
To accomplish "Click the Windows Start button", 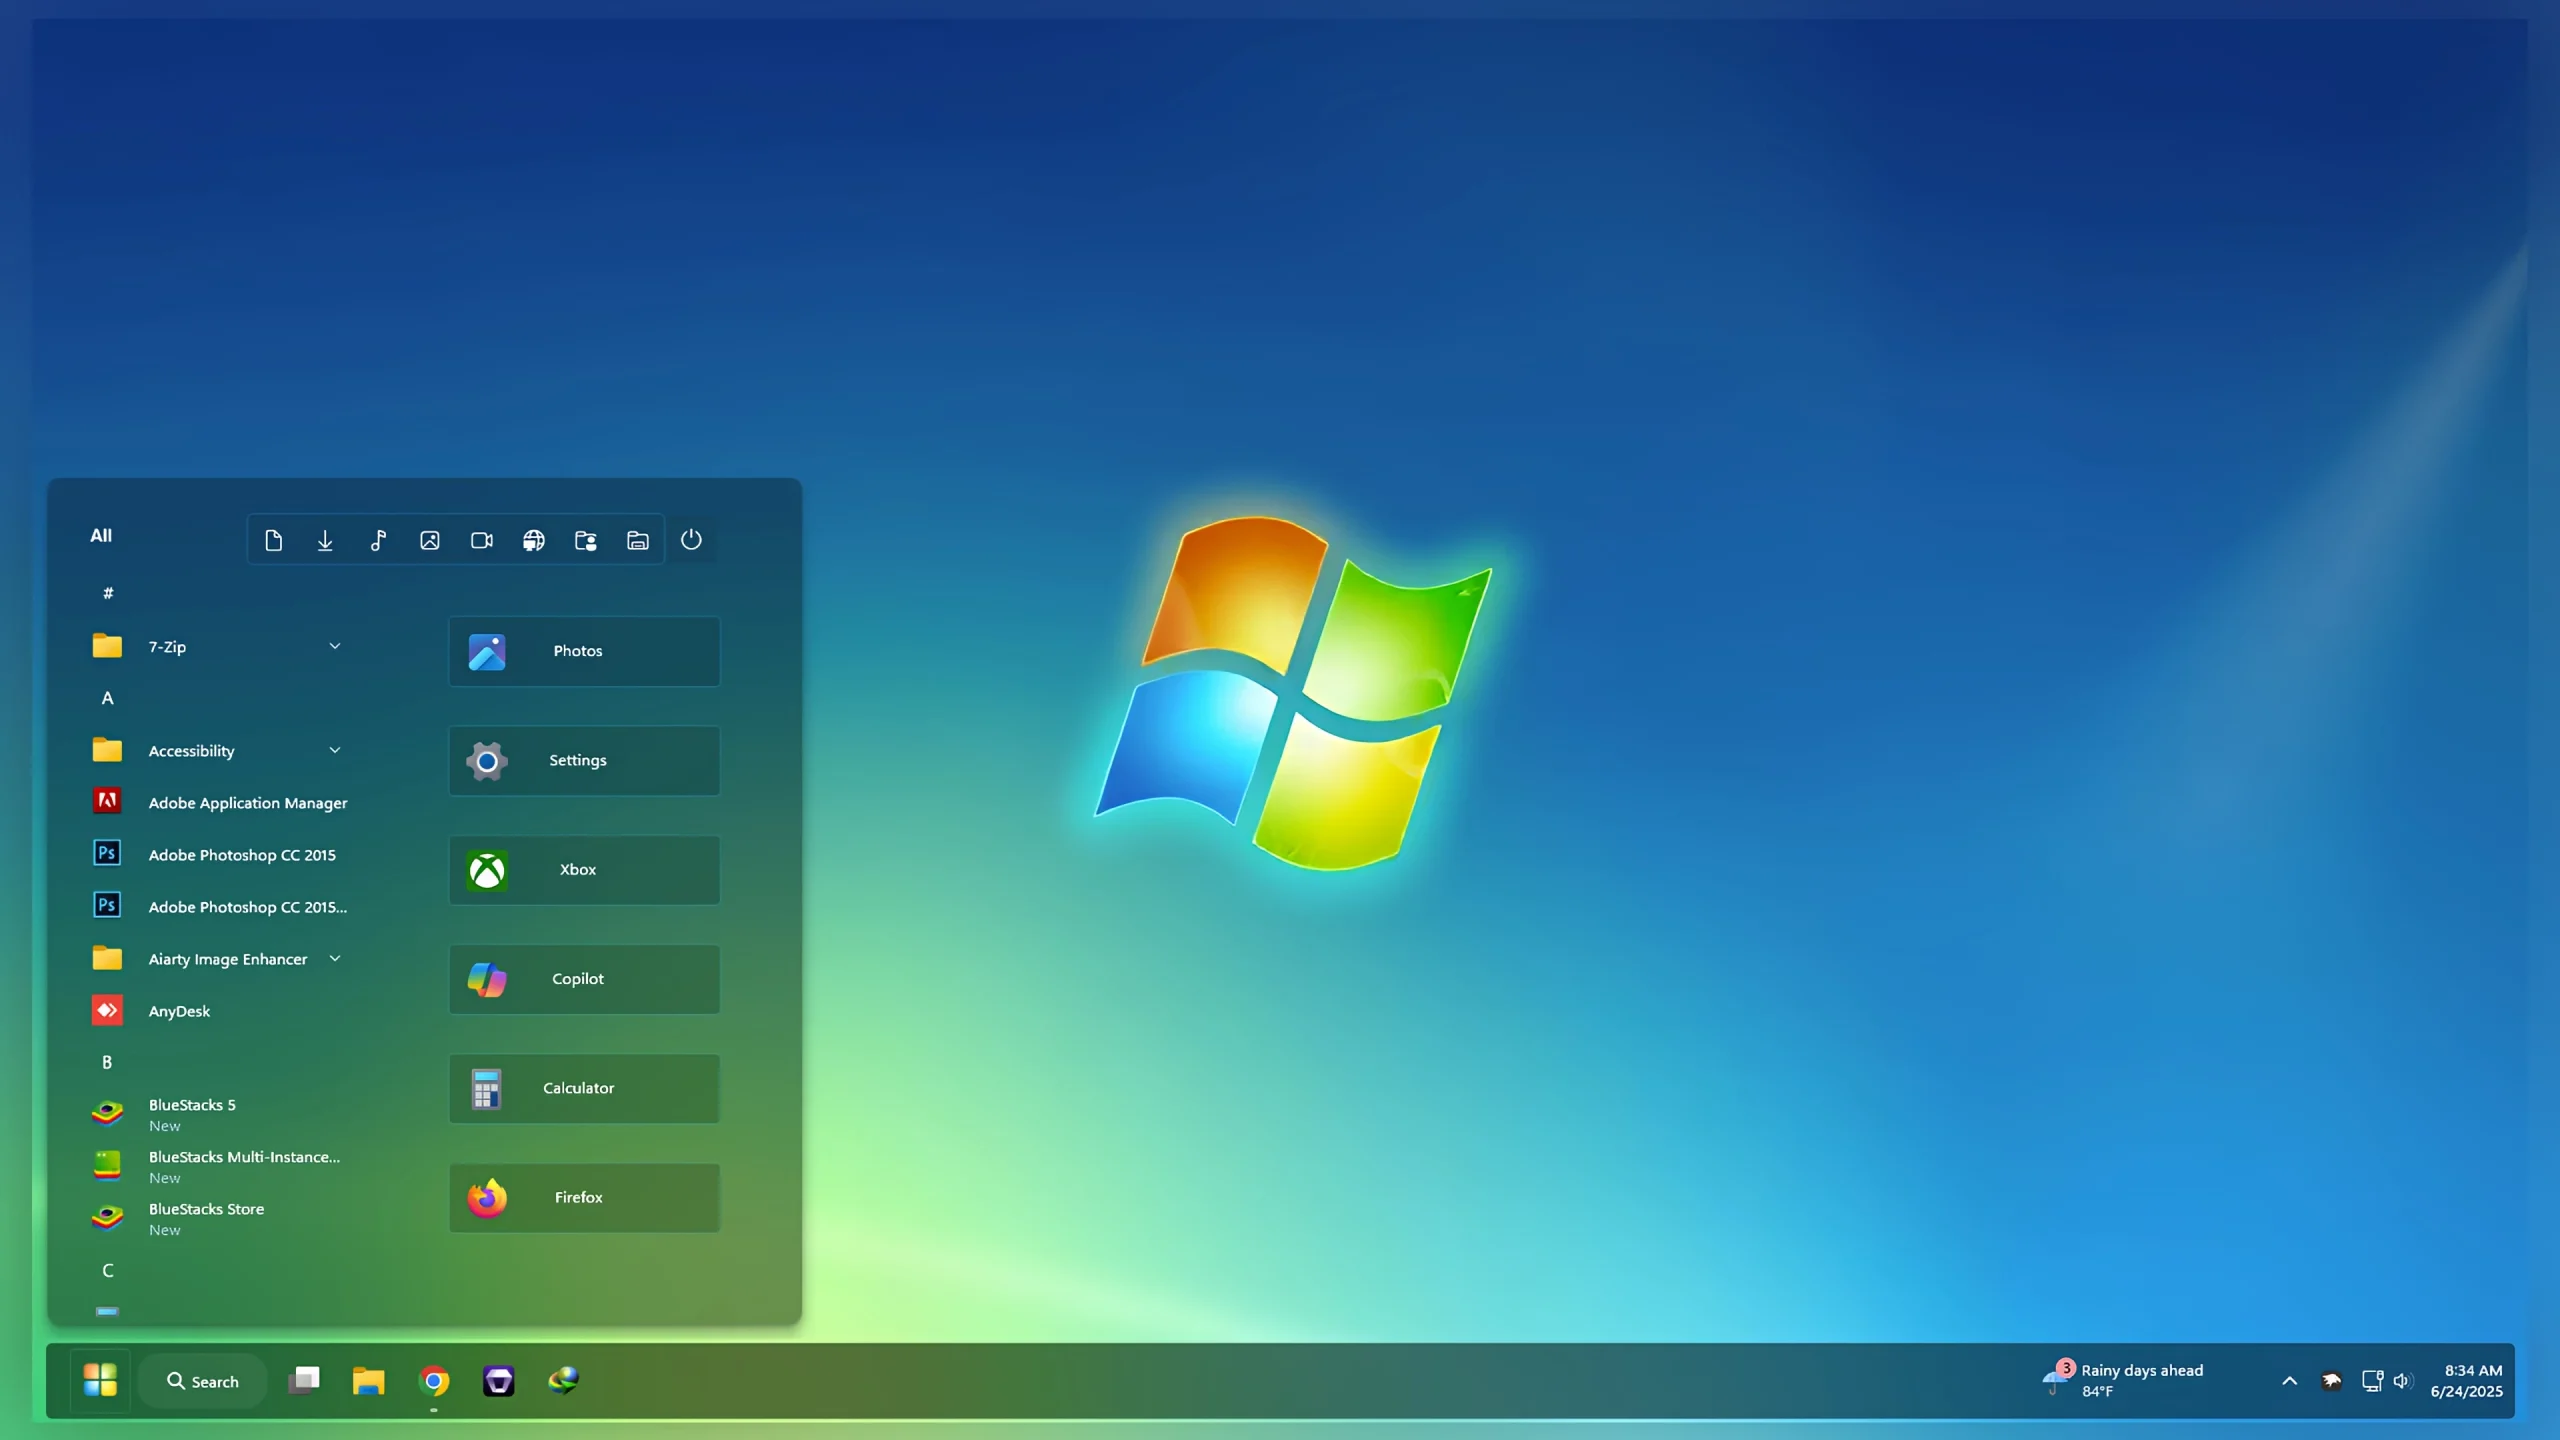I will click(100, 1380).
